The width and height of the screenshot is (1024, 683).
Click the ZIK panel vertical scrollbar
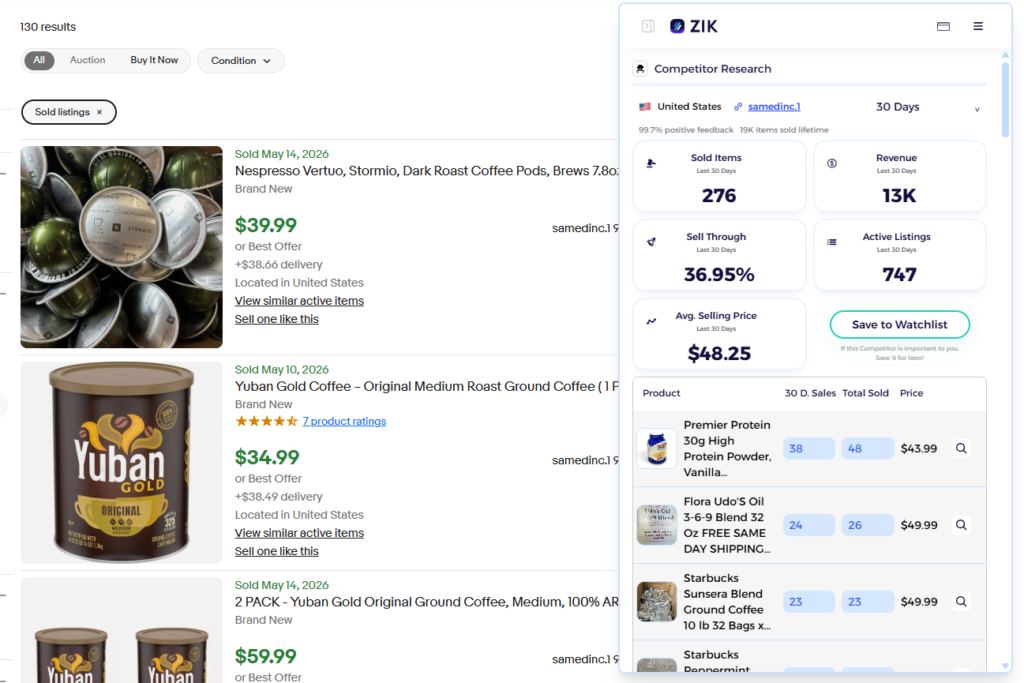(x=1006, y=98)
